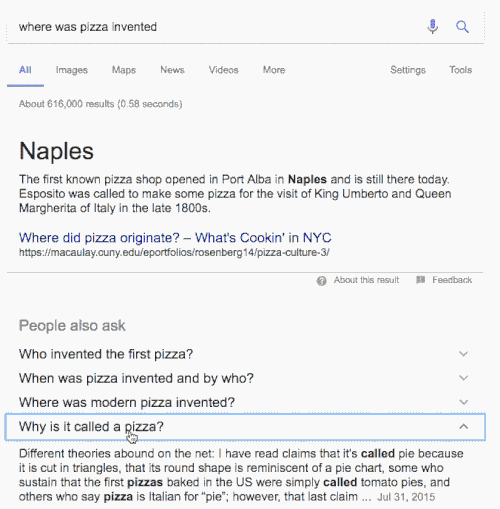Click the macaulay.cuny.edu URL text

(x=174, y=253)
